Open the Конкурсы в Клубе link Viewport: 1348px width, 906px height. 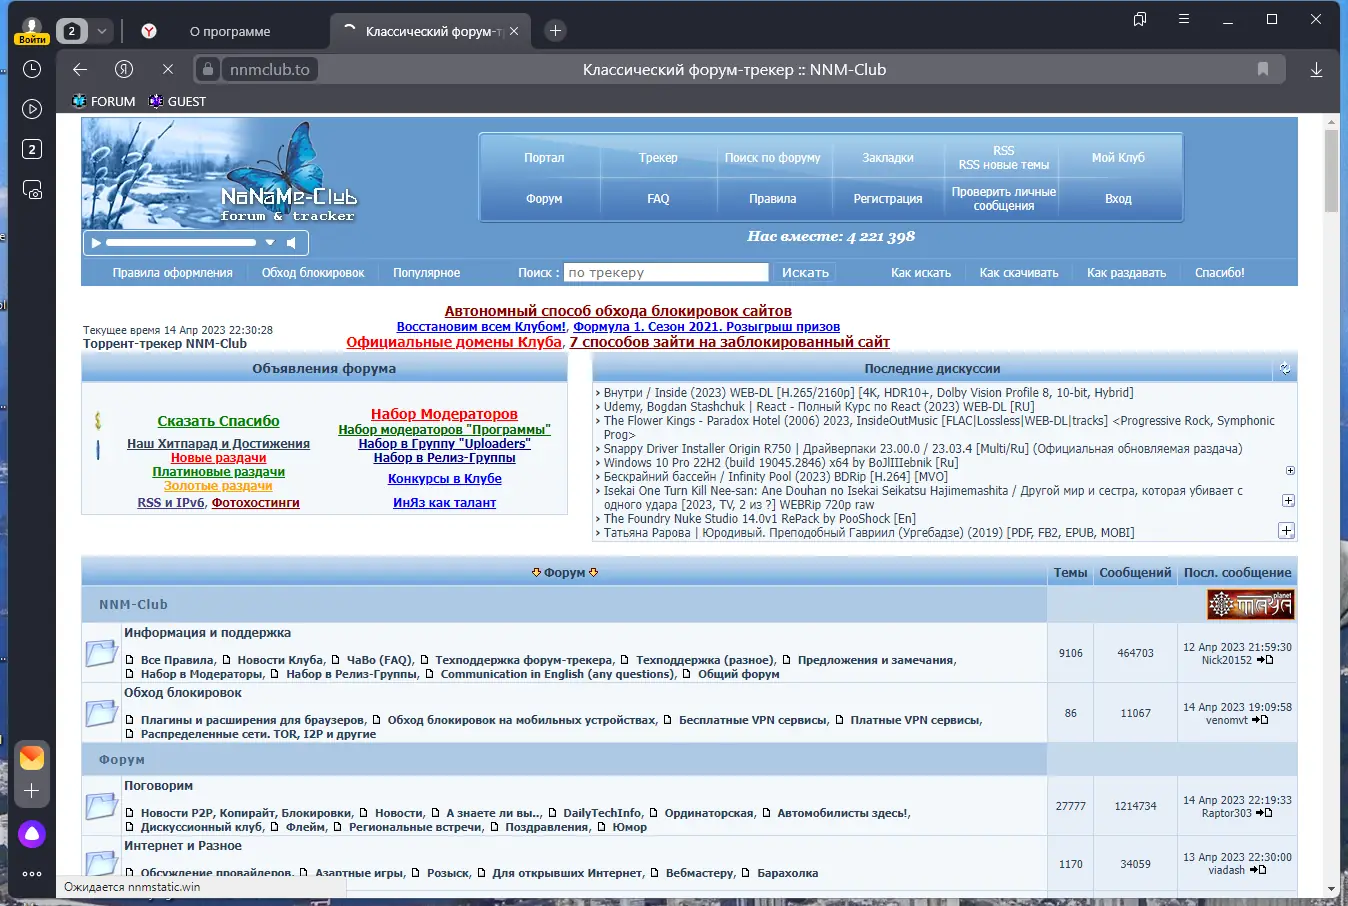tap(444, 479)
